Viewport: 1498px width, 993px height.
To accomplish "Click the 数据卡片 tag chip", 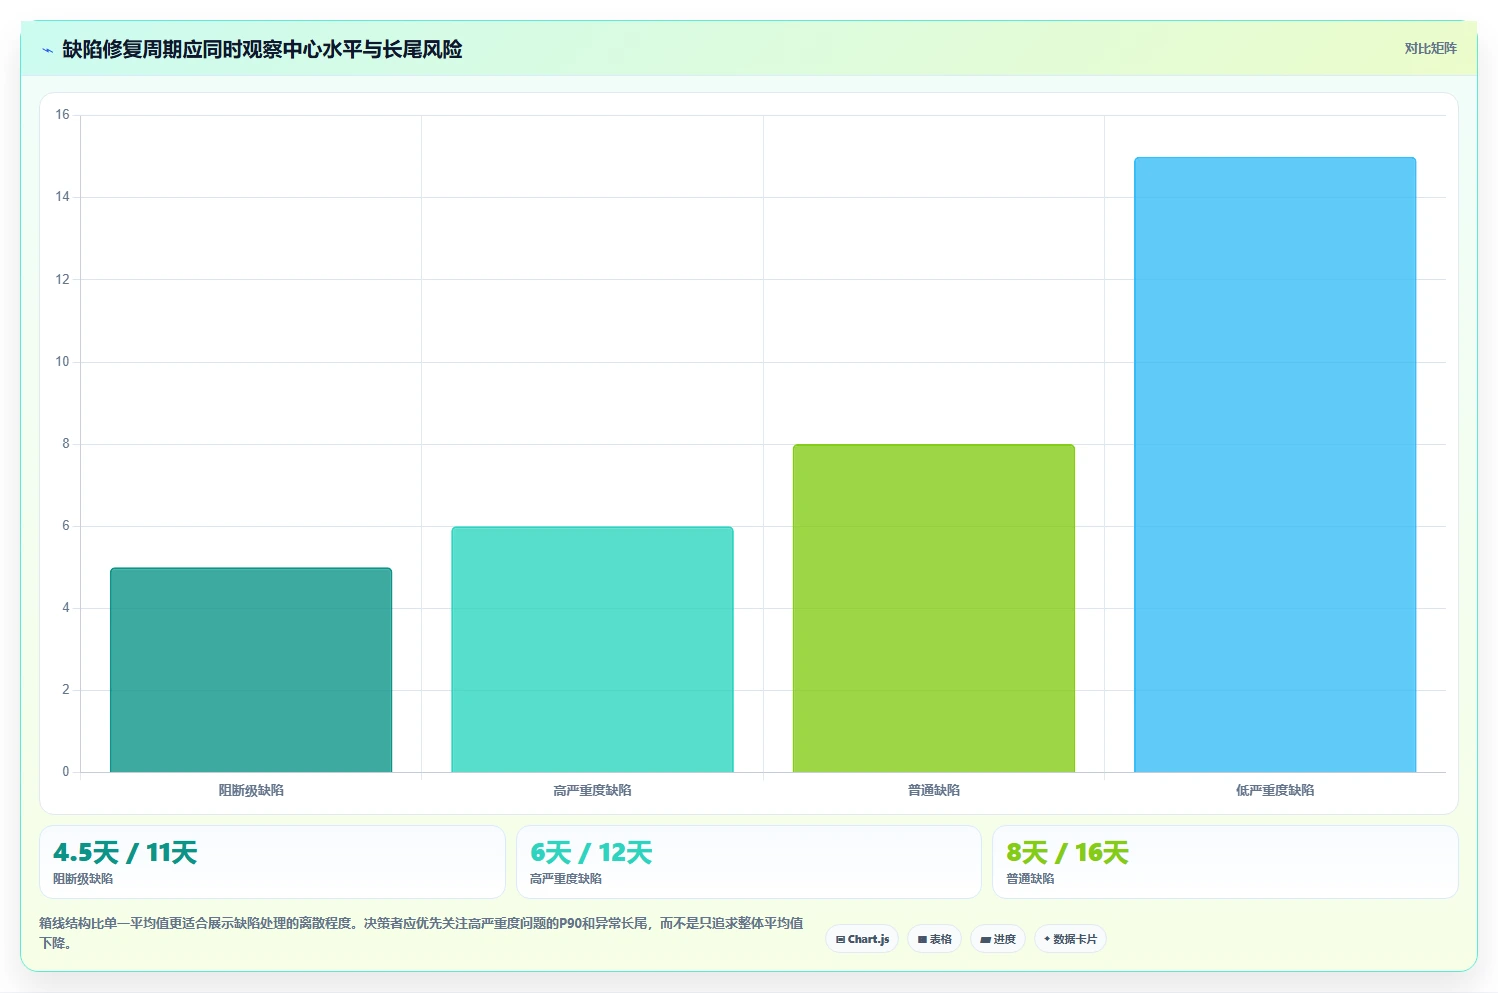I will click(x=1070, y=939).
